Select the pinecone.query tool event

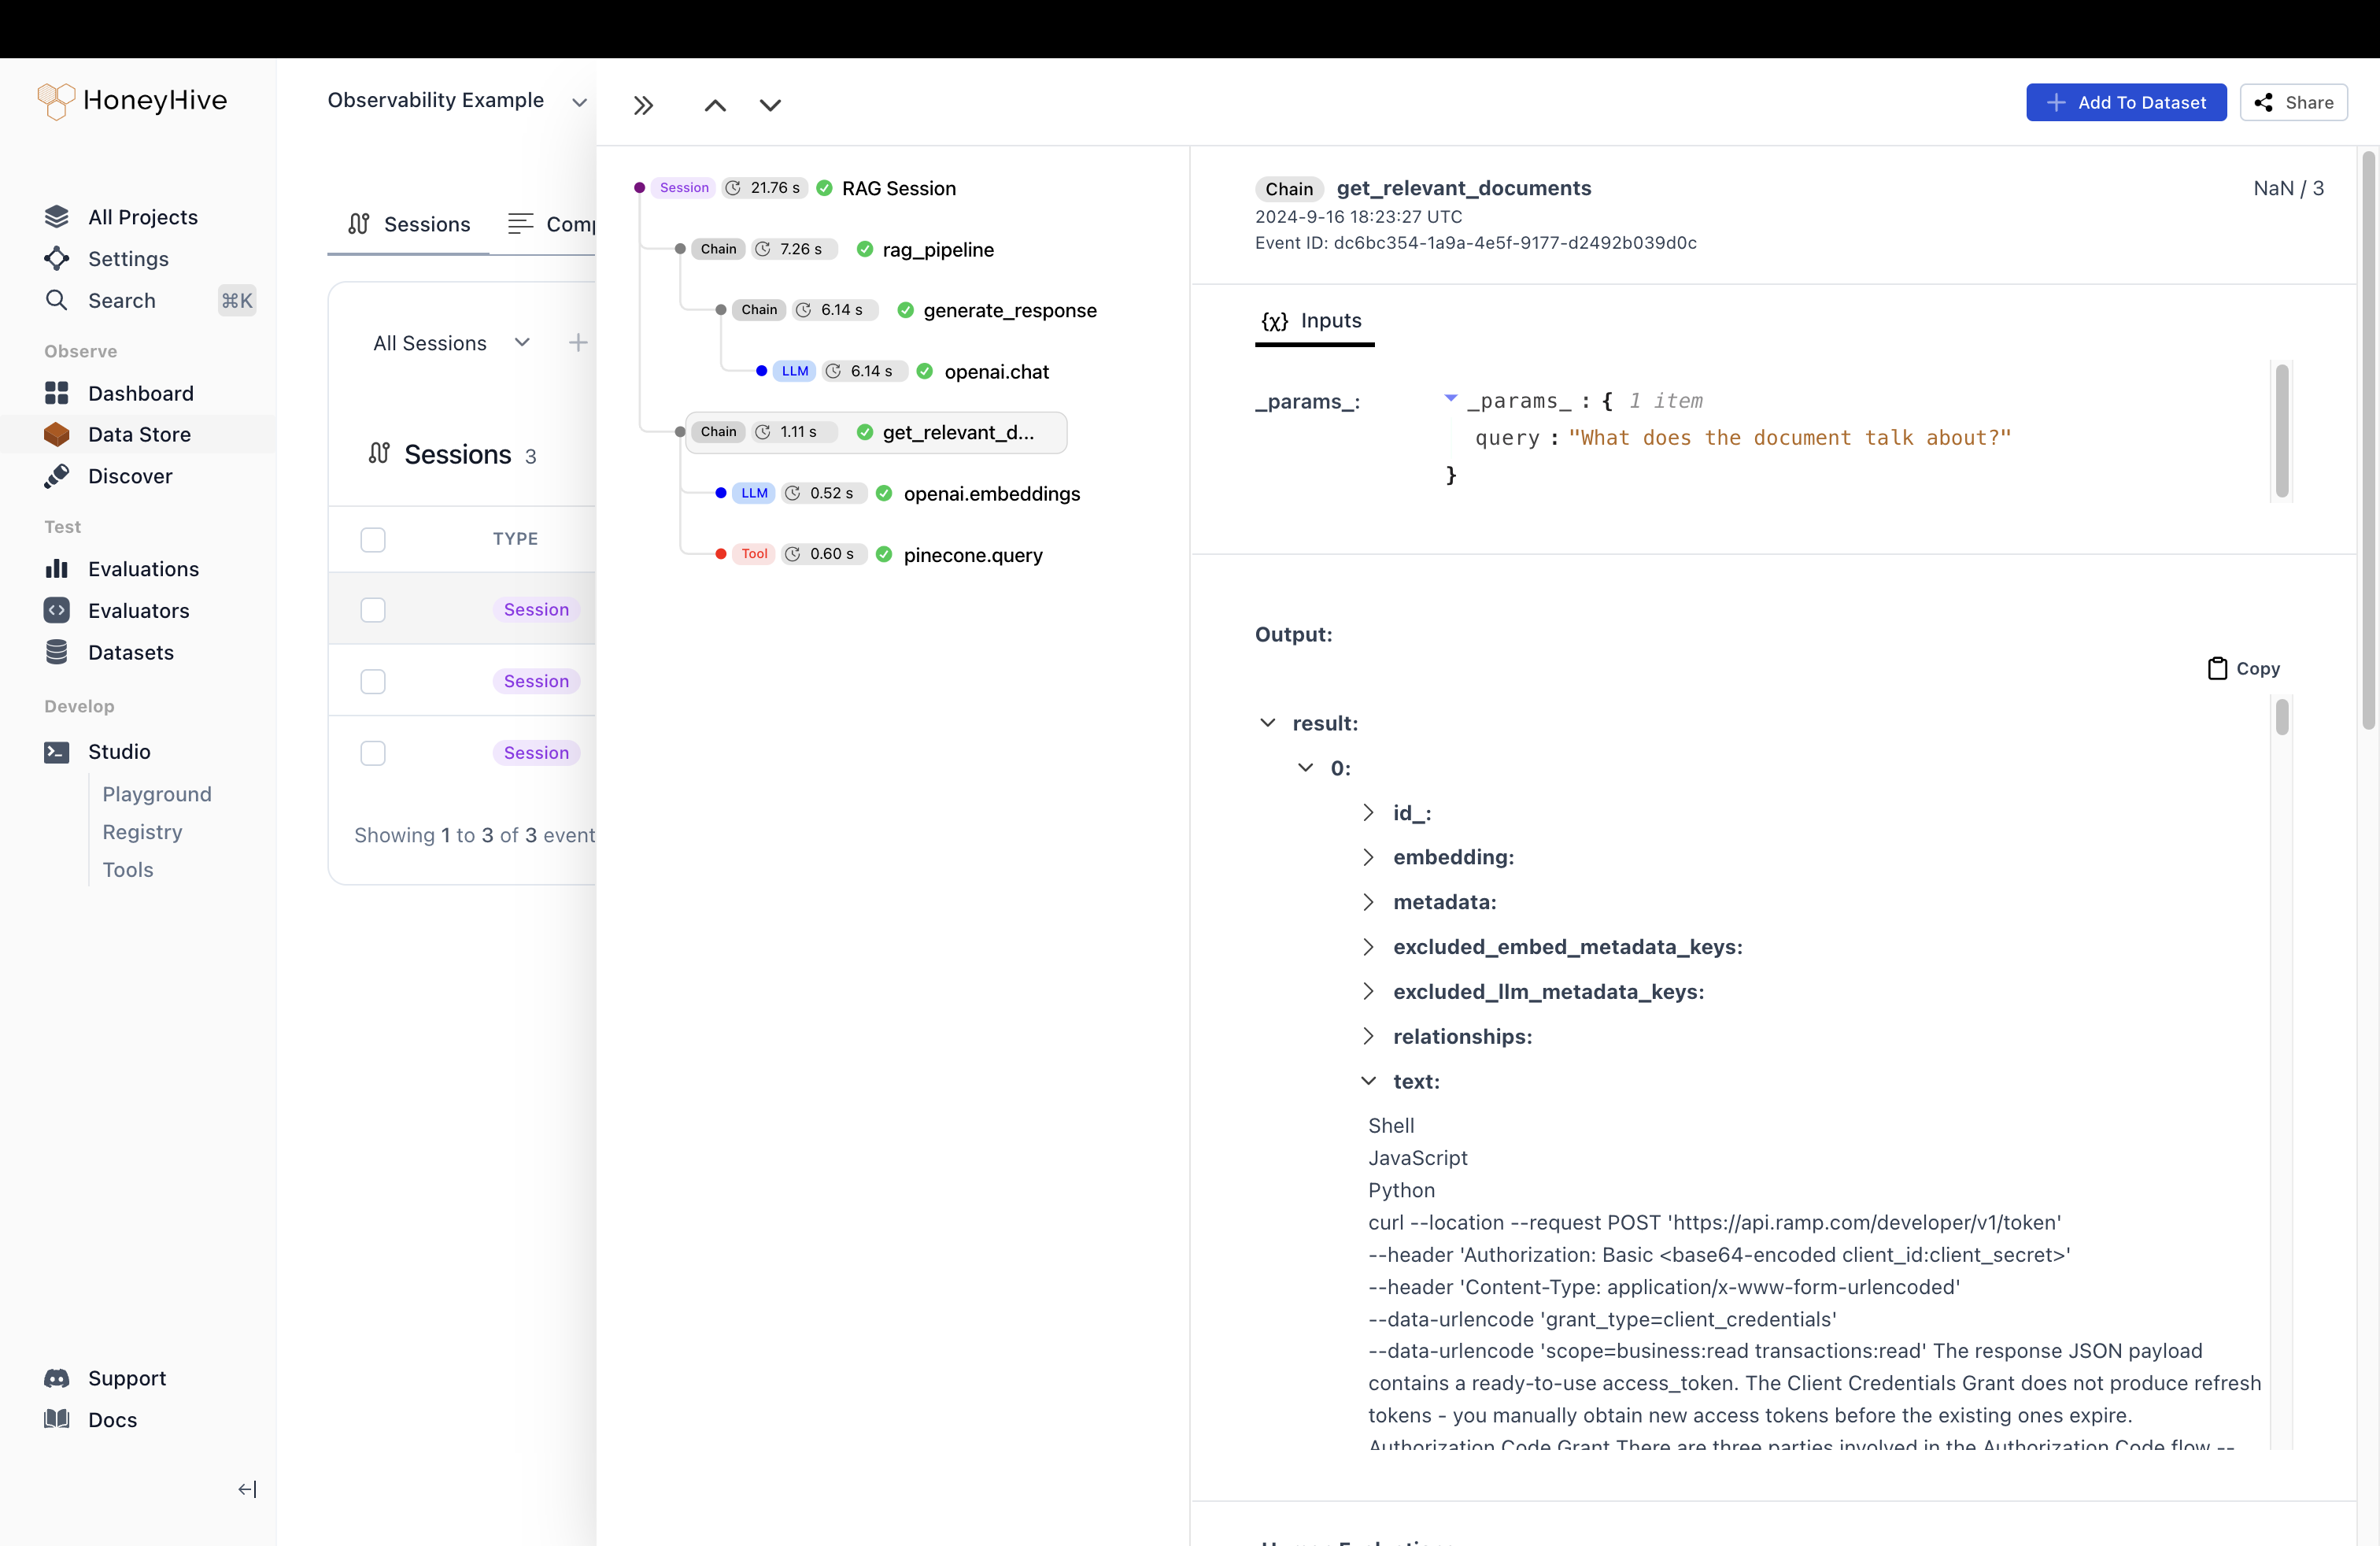click(x=972, y=555)
